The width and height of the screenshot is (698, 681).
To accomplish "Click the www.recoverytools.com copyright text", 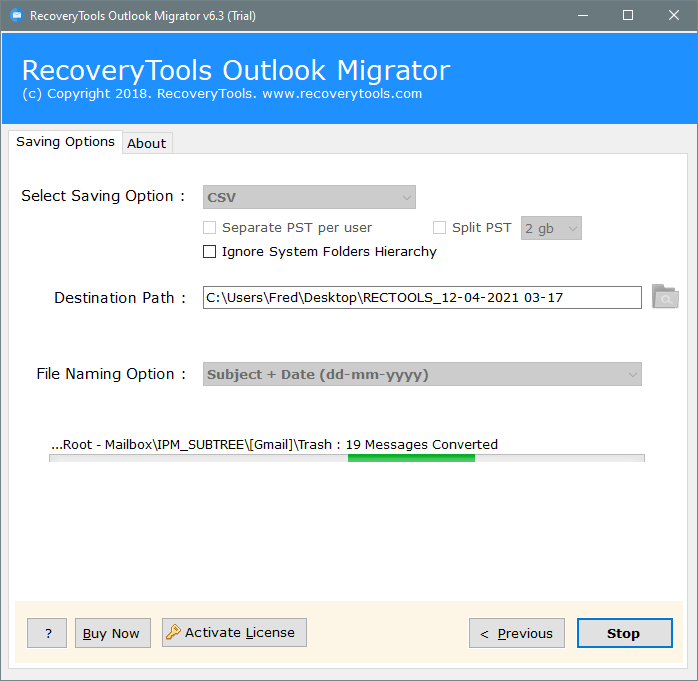I will coord(342,94).
